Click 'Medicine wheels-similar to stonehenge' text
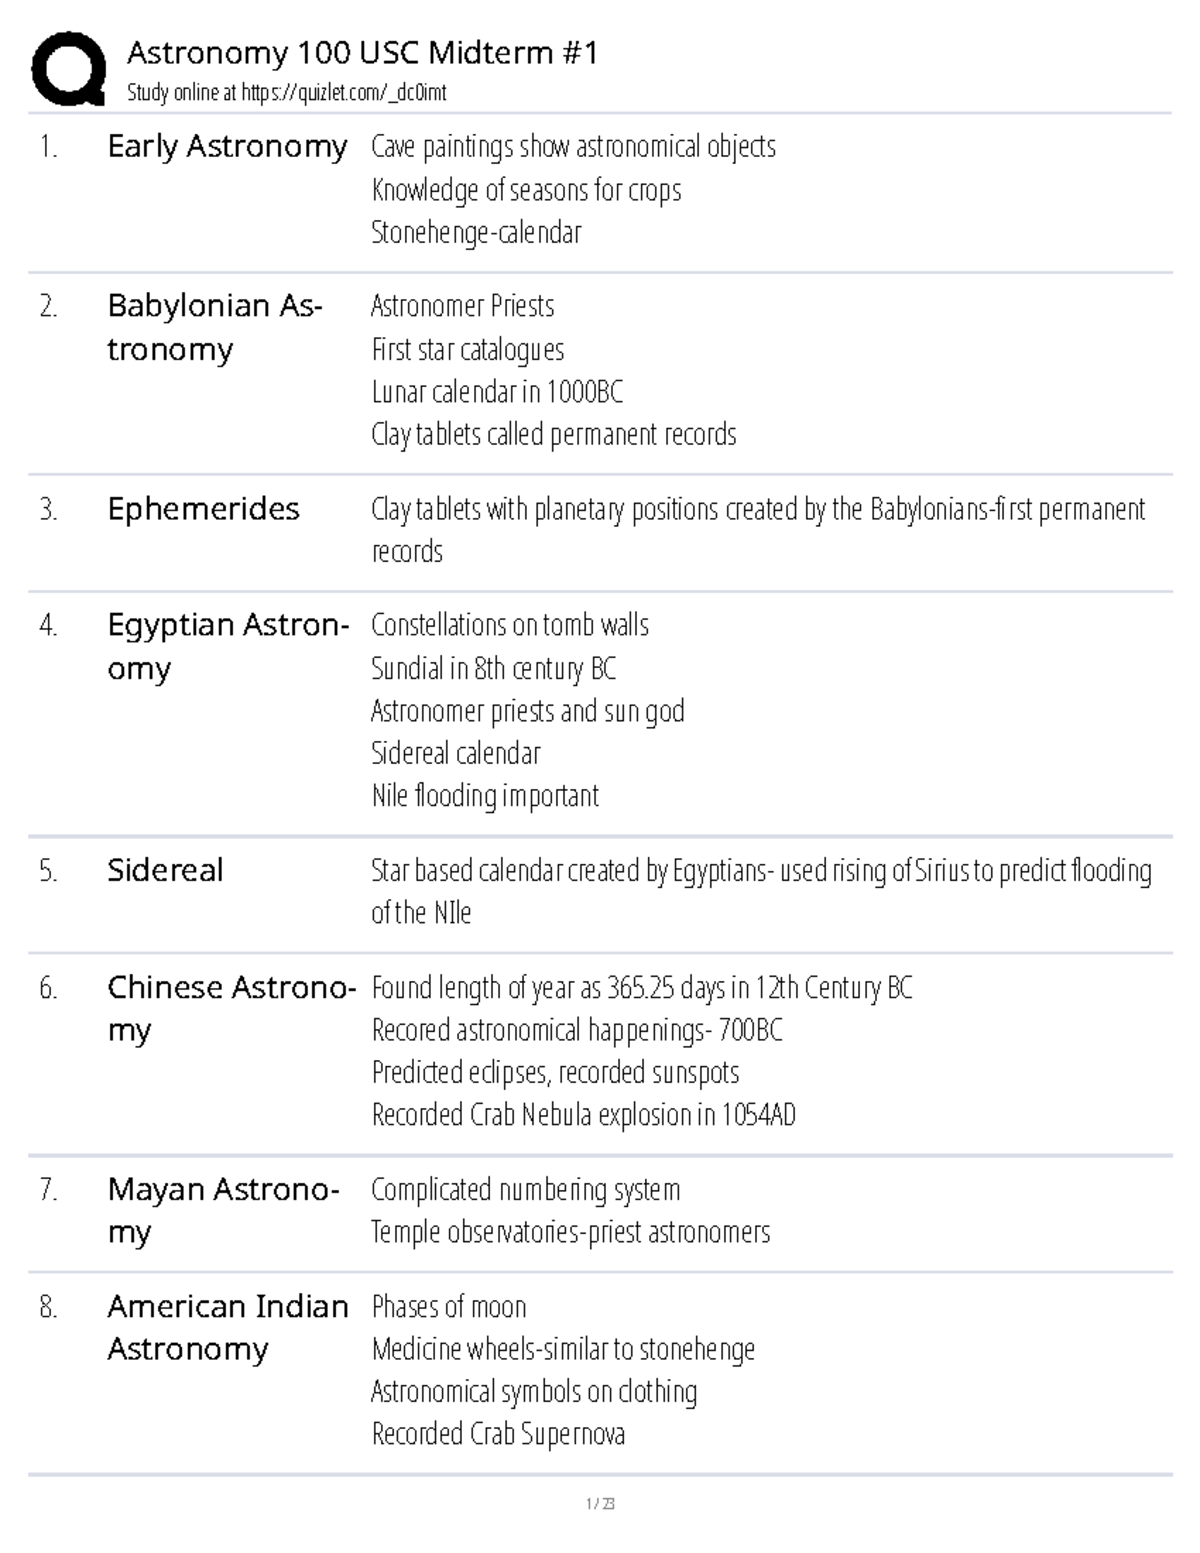The width and height of the screenshot is (1200, 1553). click(563, 1349)
